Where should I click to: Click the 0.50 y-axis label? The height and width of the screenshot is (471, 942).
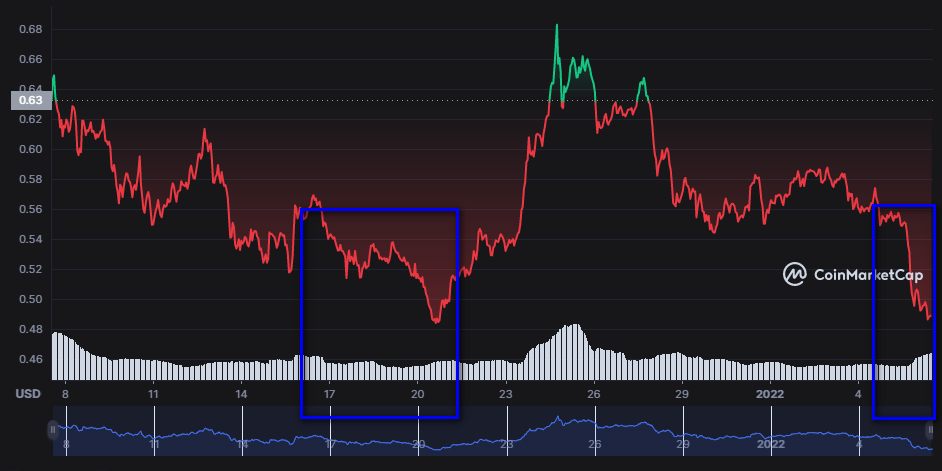coord(31,300)
